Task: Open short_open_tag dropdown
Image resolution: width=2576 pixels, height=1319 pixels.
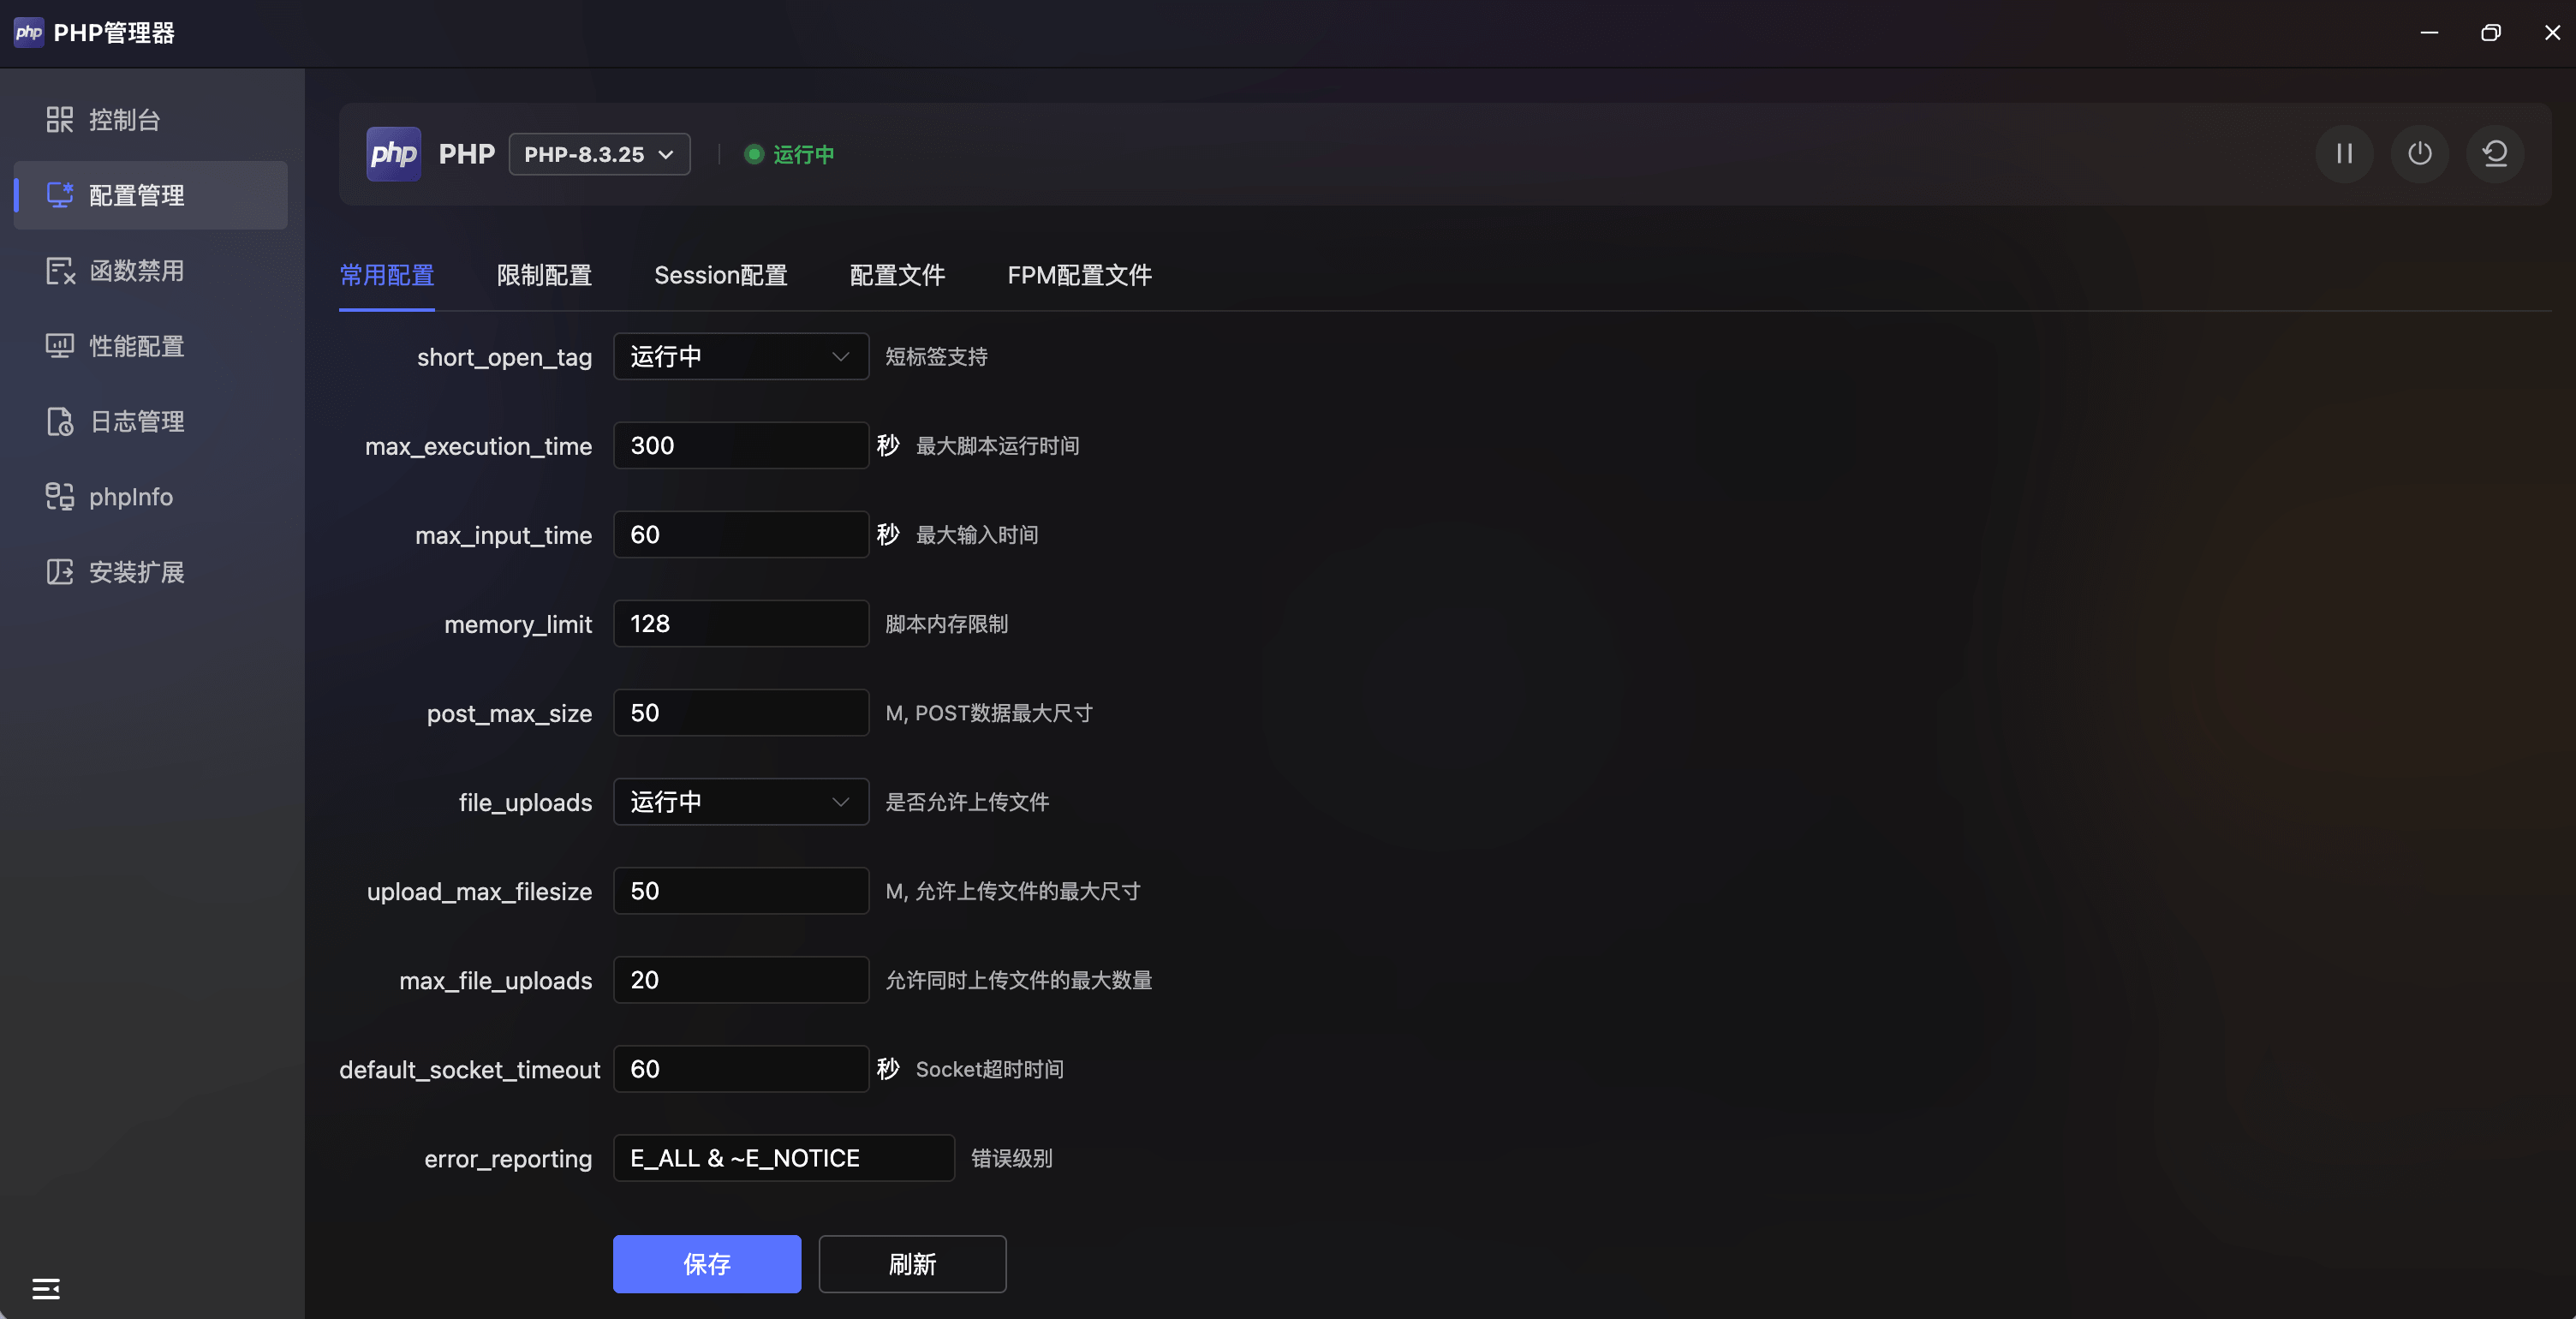Action: point(741,356)
